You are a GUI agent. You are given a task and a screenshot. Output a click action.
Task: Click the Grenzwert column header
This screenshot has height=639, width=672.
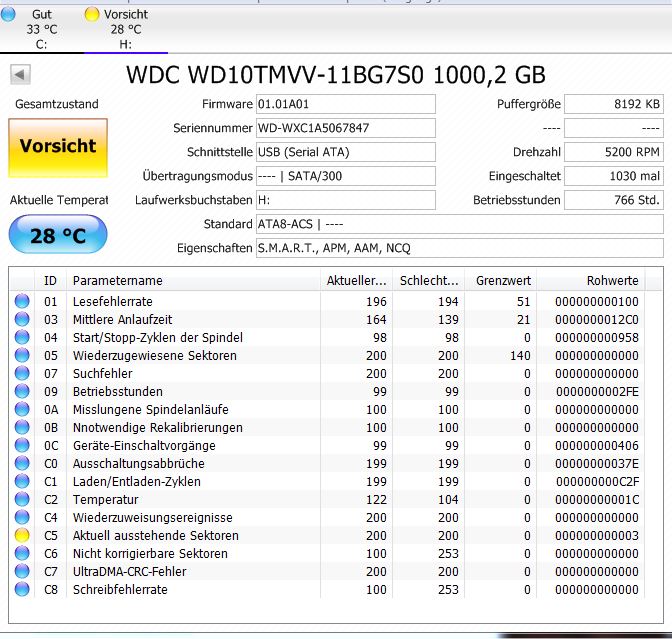(x=501, y=281)
